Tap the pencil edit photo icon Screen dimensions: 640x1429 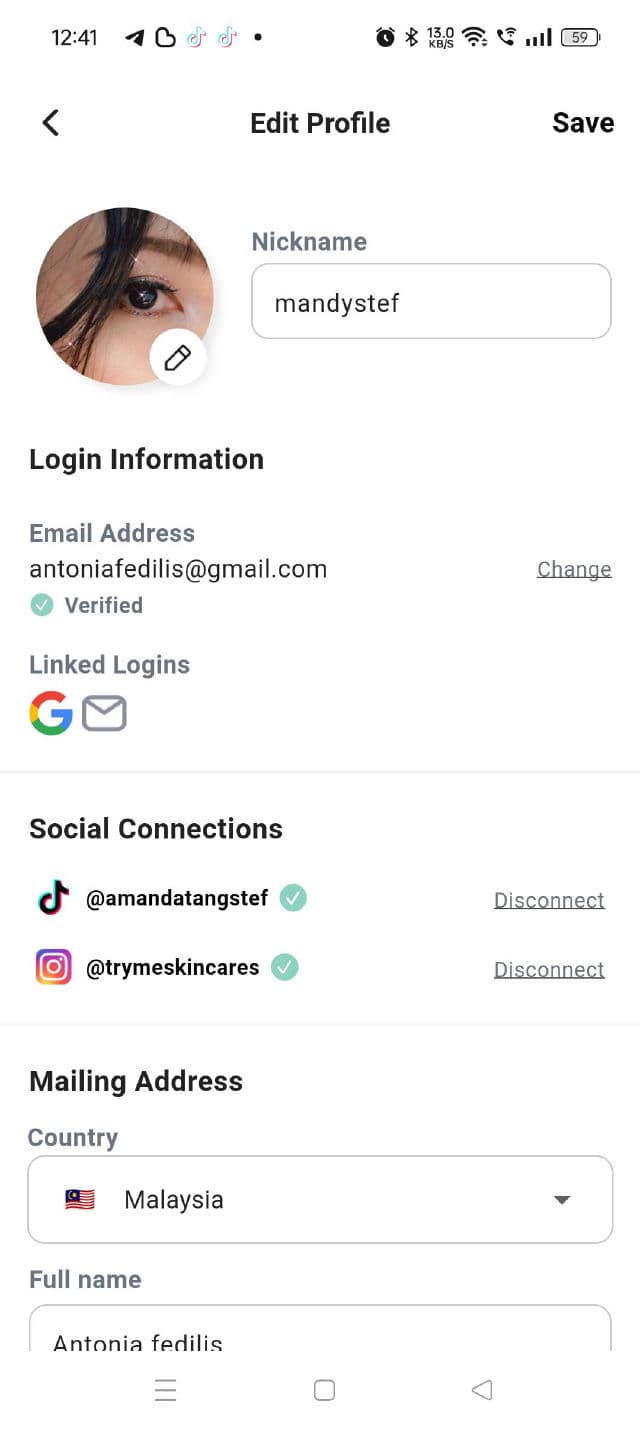178,357
